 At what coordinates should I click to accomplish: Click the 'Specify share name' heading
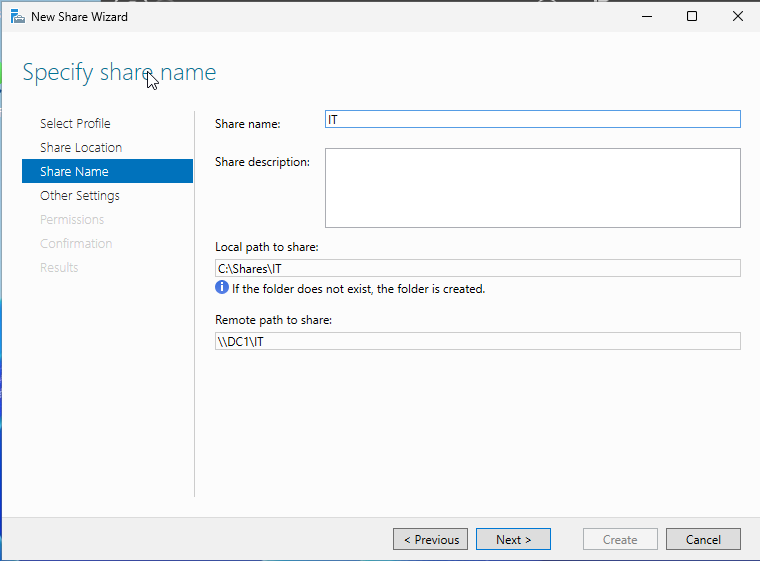[x=119, y=73]
